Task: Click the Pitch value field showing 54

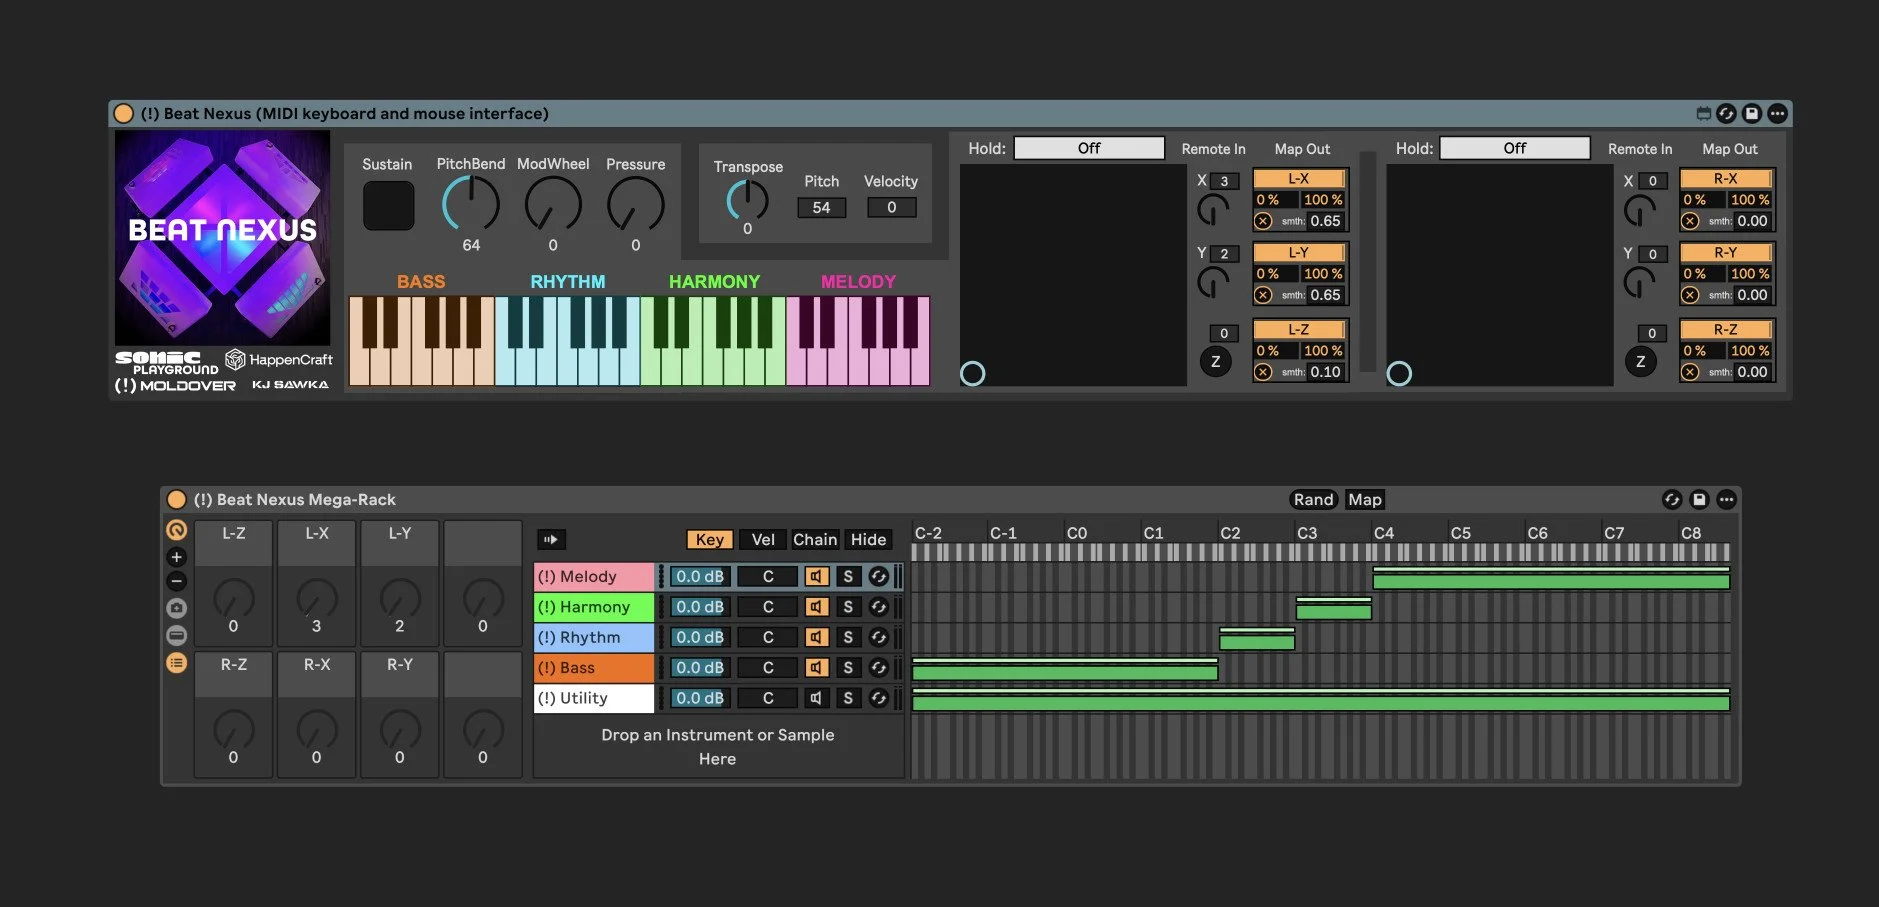Action: pyautogui.click(x=820, y=207)
